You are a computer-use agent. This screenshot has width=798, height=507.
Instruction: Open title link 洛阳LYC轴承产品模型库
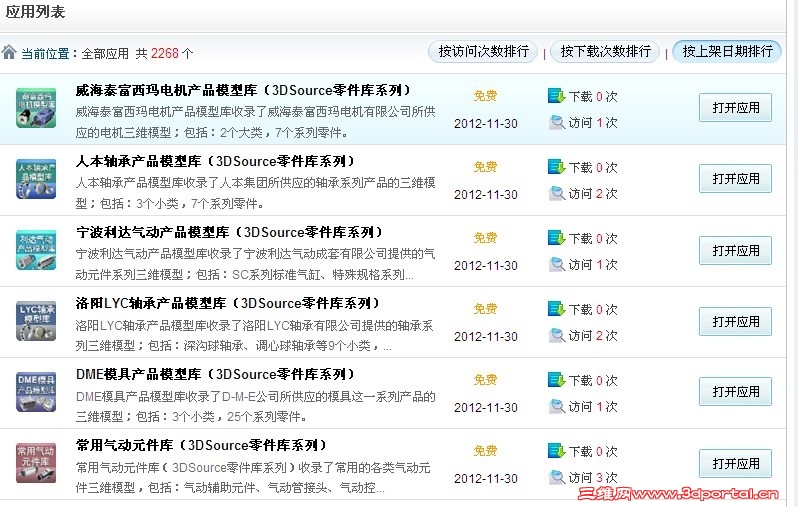tap(227, 303)
